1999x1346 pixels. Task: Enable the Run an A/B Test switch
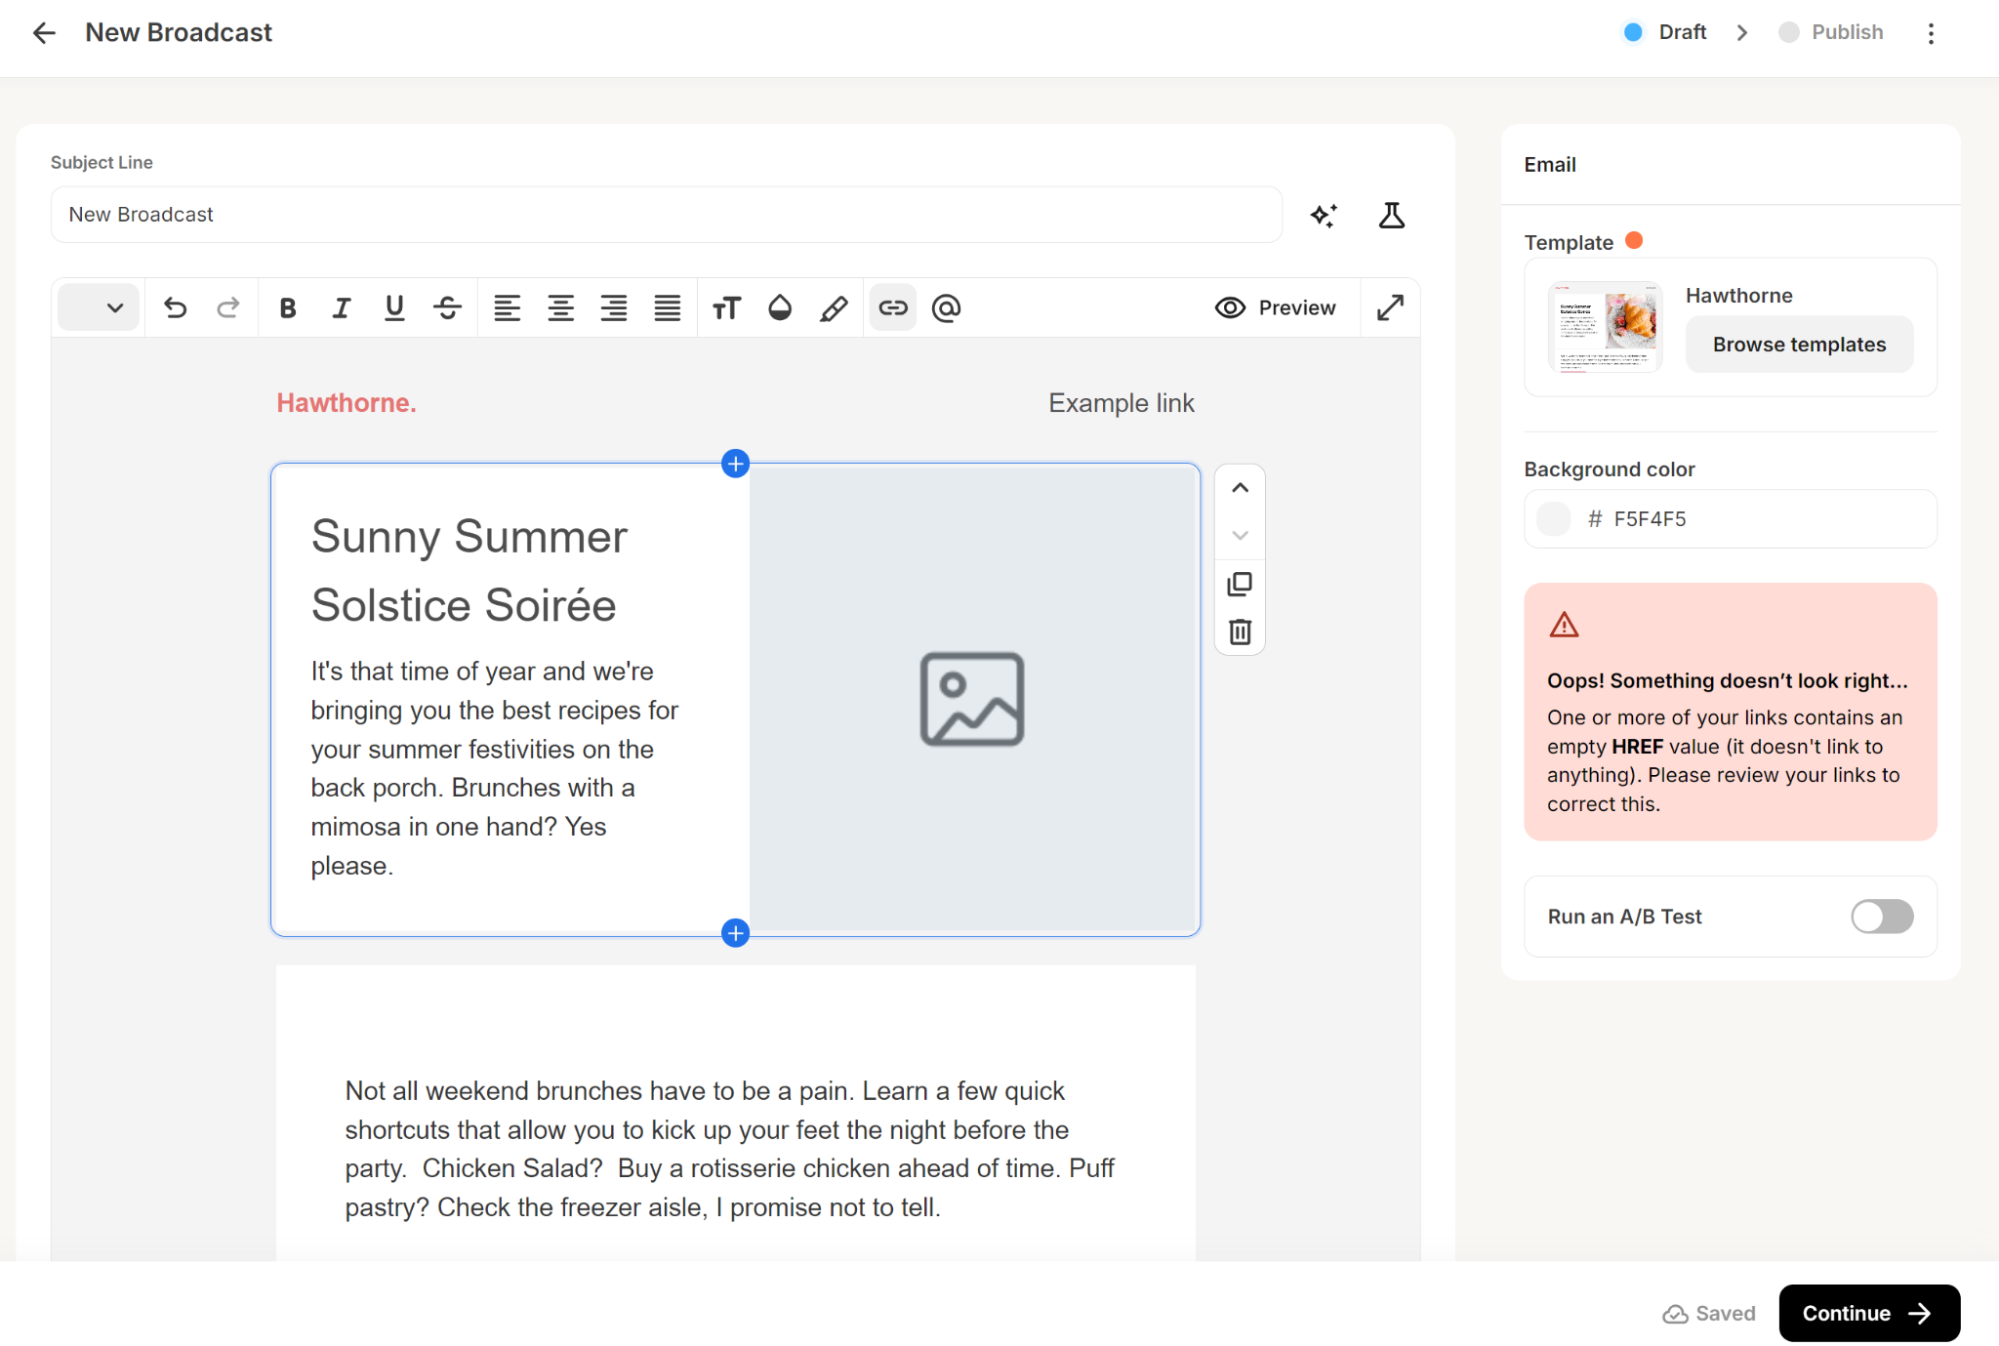[x=1881, y=916]
